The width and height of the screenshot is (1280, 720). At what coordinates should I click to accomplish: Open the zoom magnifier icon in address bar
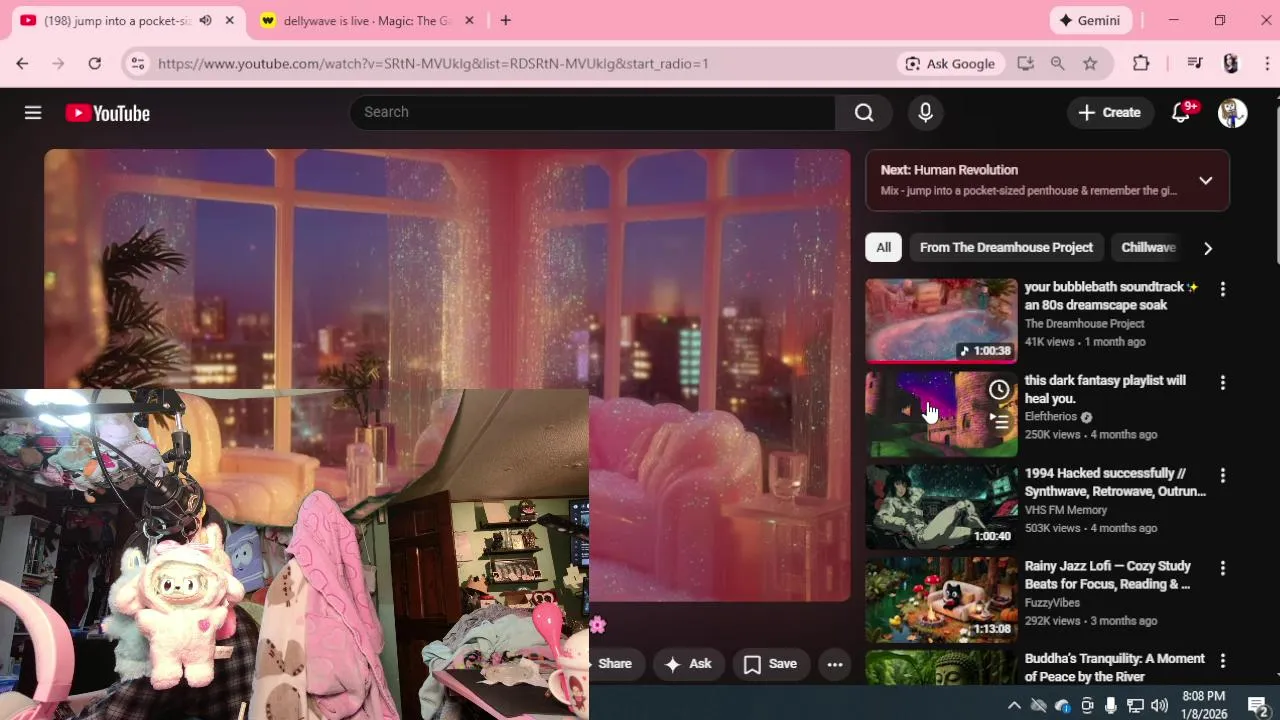(x=1057, y=63)
